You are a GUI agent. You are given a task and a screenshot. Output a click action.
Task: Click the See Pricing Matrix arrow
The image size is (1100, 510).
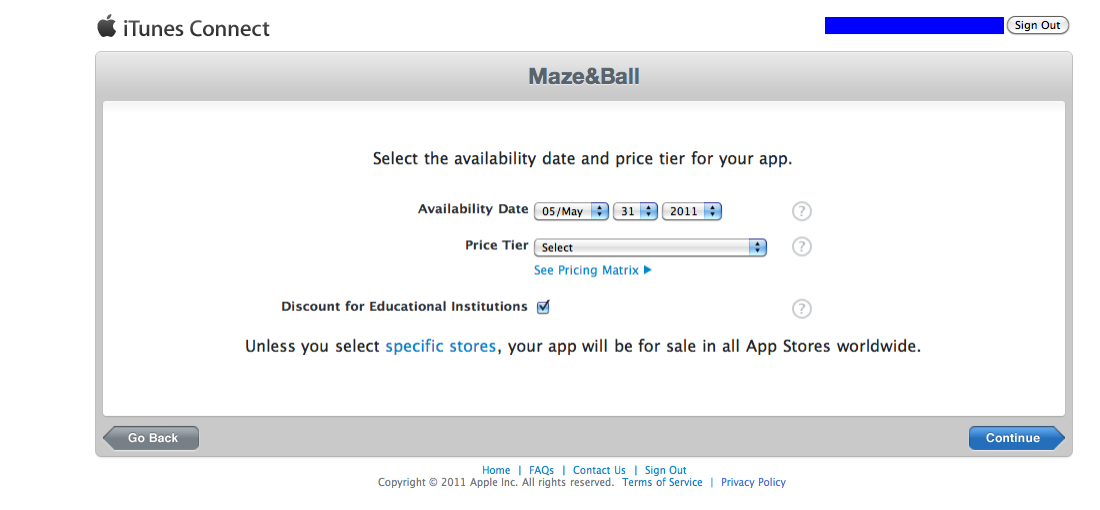click(648, 270)
